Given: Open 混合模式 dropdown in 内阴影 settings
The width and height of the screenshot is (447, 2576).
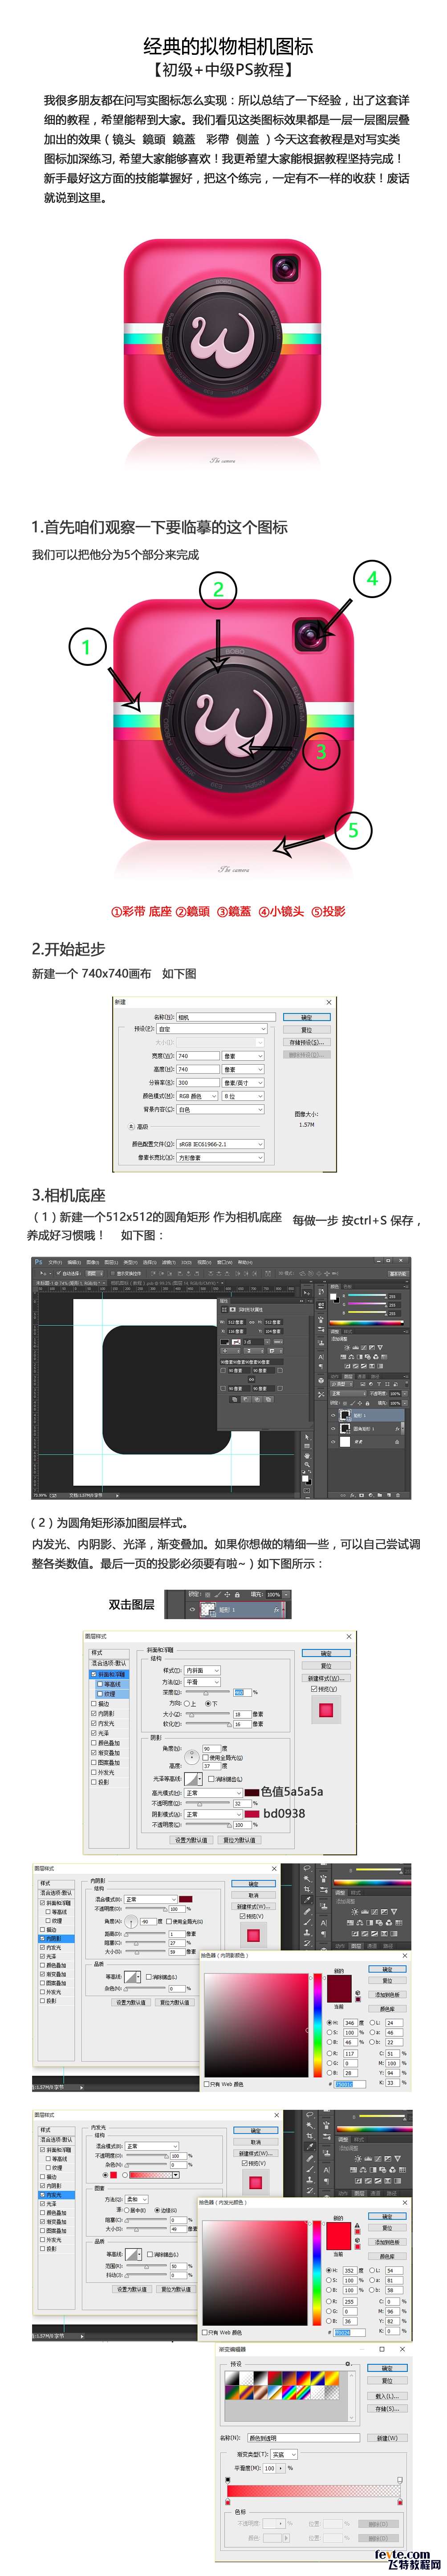Looking at the screenshot, I should coord(150,1899).
